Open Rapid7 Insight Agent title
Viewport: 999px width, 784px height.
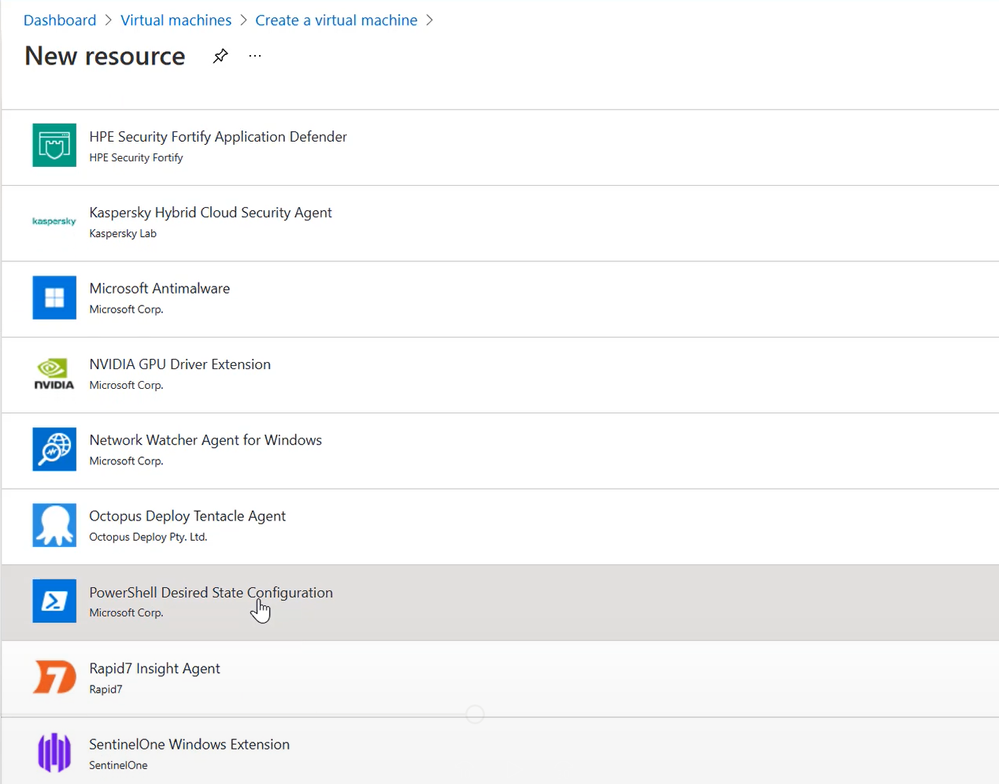point(155,669)
